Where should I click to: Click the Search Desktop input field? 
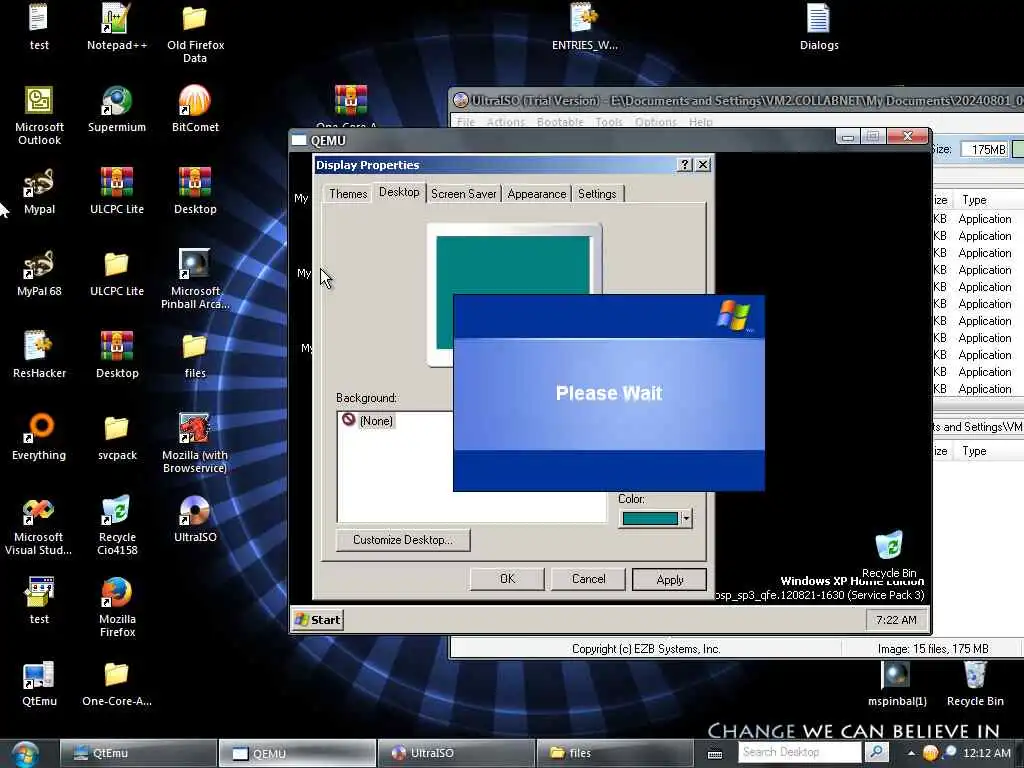pyautogui.click(x=801, y=752)
